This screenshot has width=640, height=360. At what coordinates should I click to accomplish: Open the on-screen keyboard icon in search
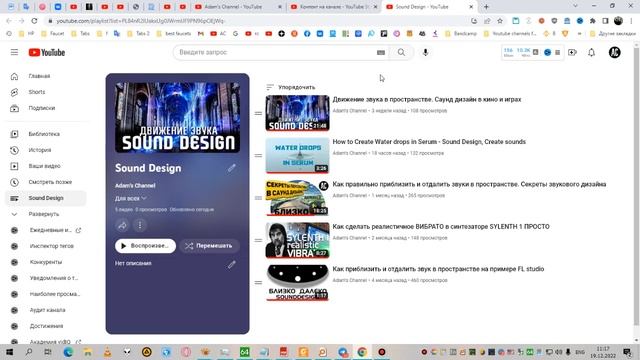tap(381, 52)
